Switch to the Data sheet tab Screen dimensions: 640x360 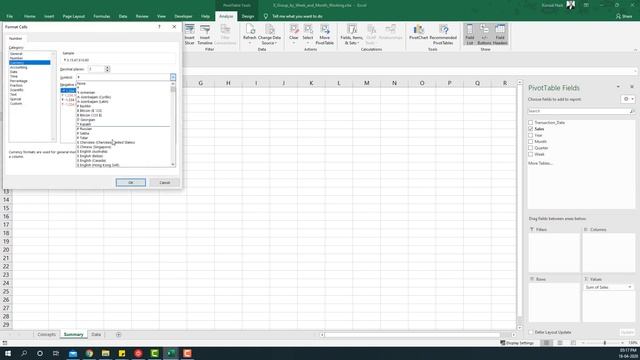(96, 335)
